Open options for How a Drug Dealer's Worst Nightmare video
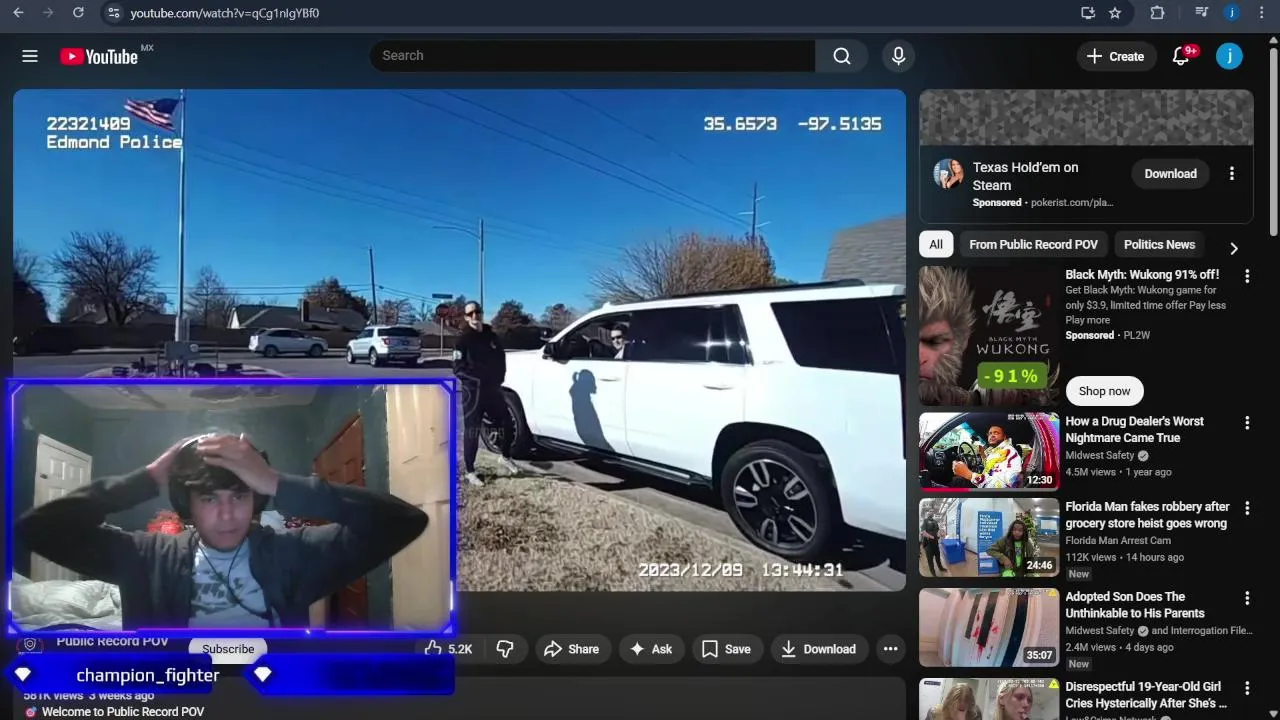The image size is (1280, 720). [1247, 423]
